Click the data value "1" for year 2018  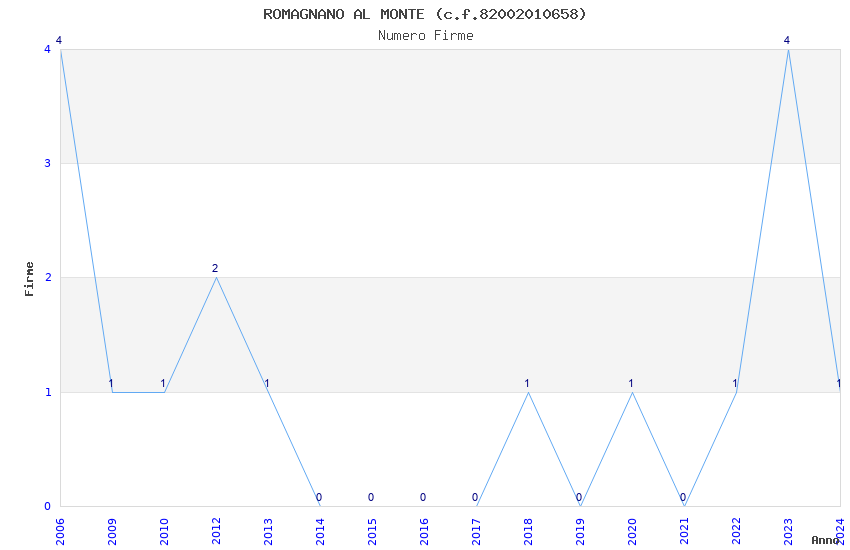click(527, 383)
